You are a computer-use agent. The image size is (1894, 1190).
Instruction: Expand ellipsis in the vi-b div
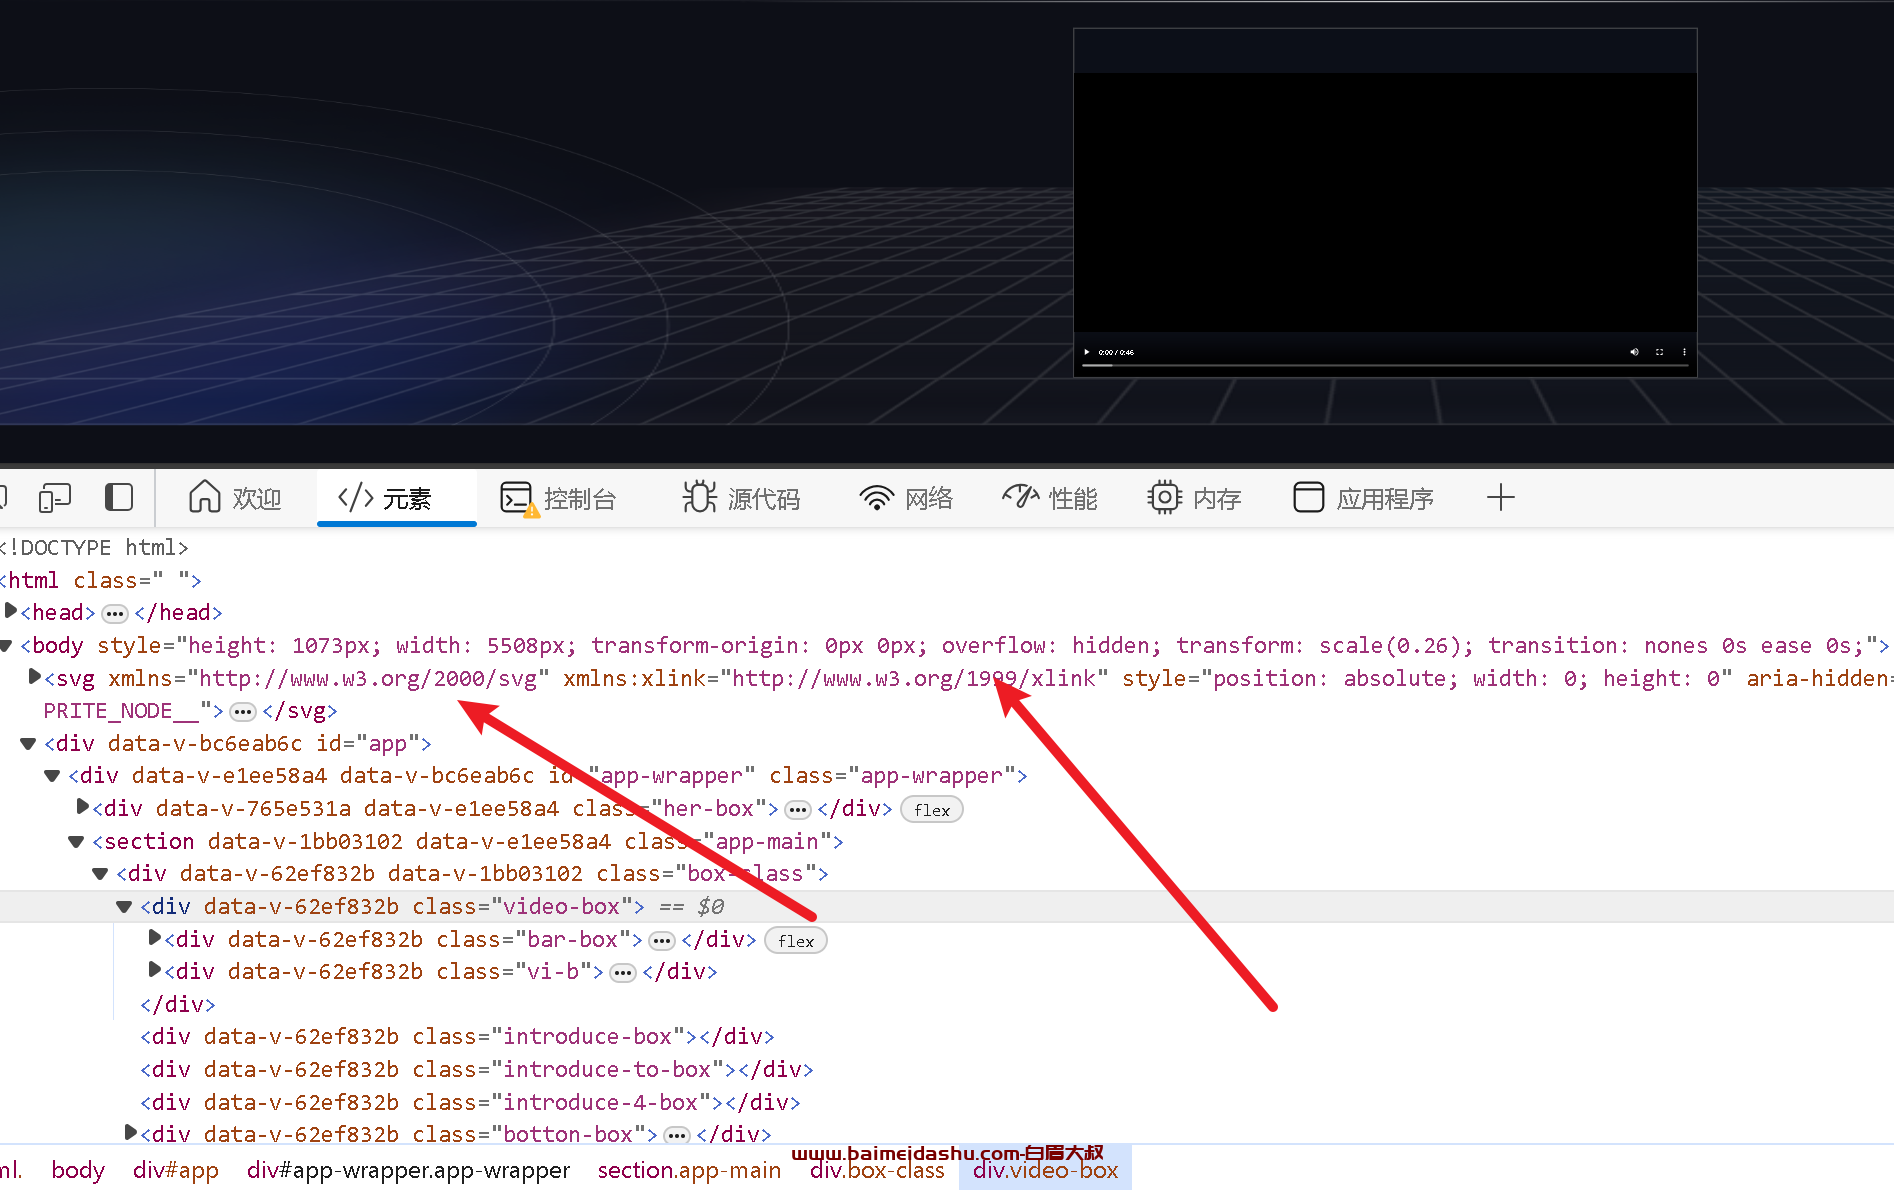click(623, 973)
